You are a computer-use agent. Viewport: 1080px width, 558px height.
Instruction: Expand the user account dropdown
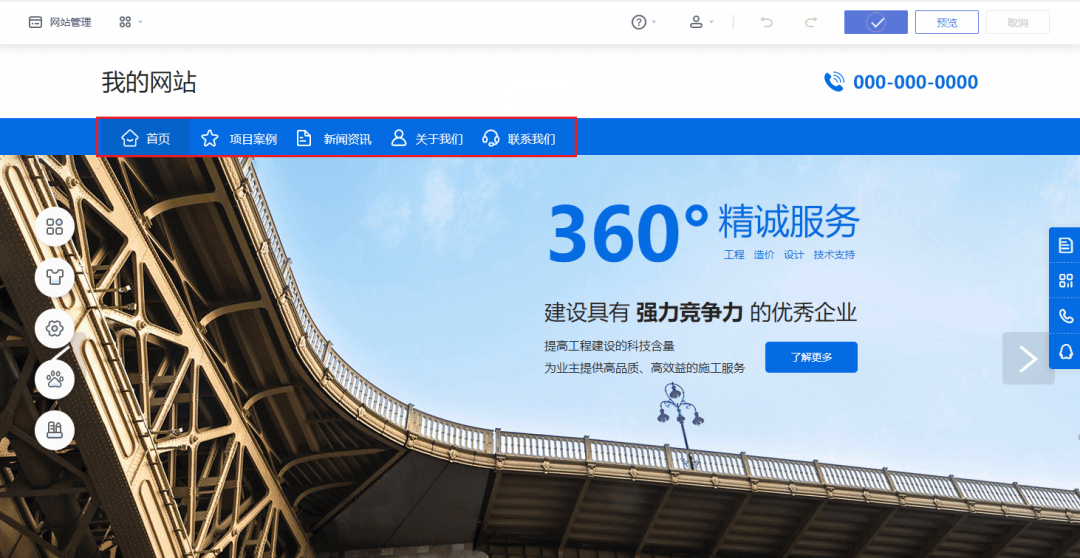click(x=701, y=22)
